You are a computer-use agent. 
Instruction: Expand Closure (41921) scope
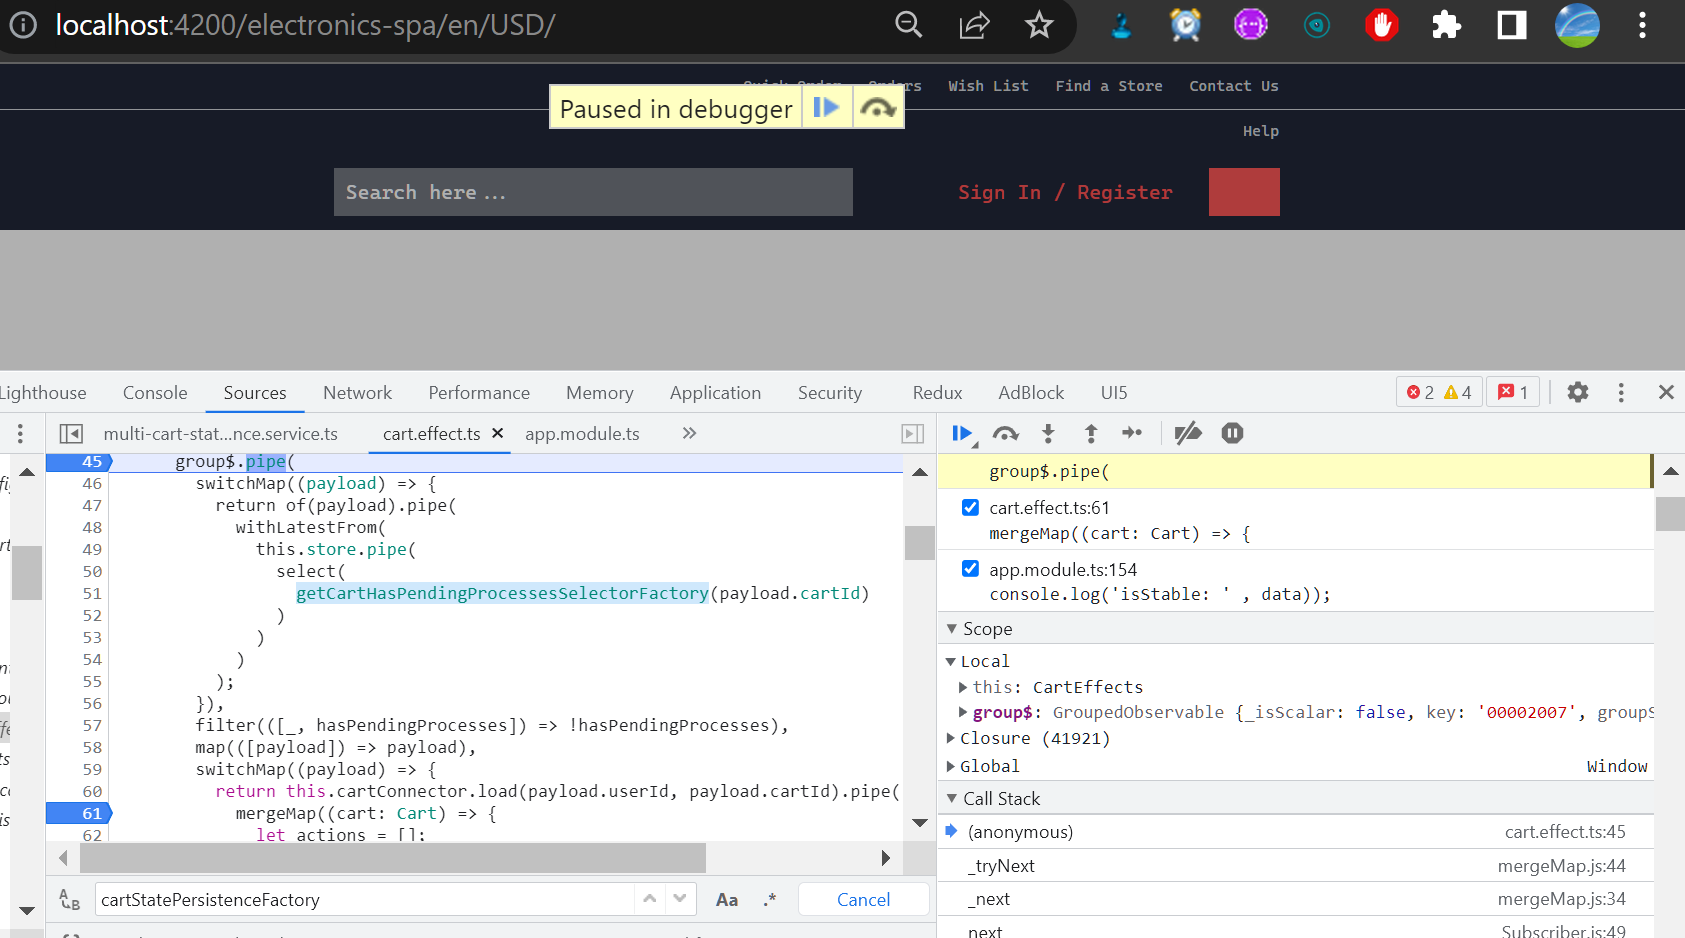point(951,738)
